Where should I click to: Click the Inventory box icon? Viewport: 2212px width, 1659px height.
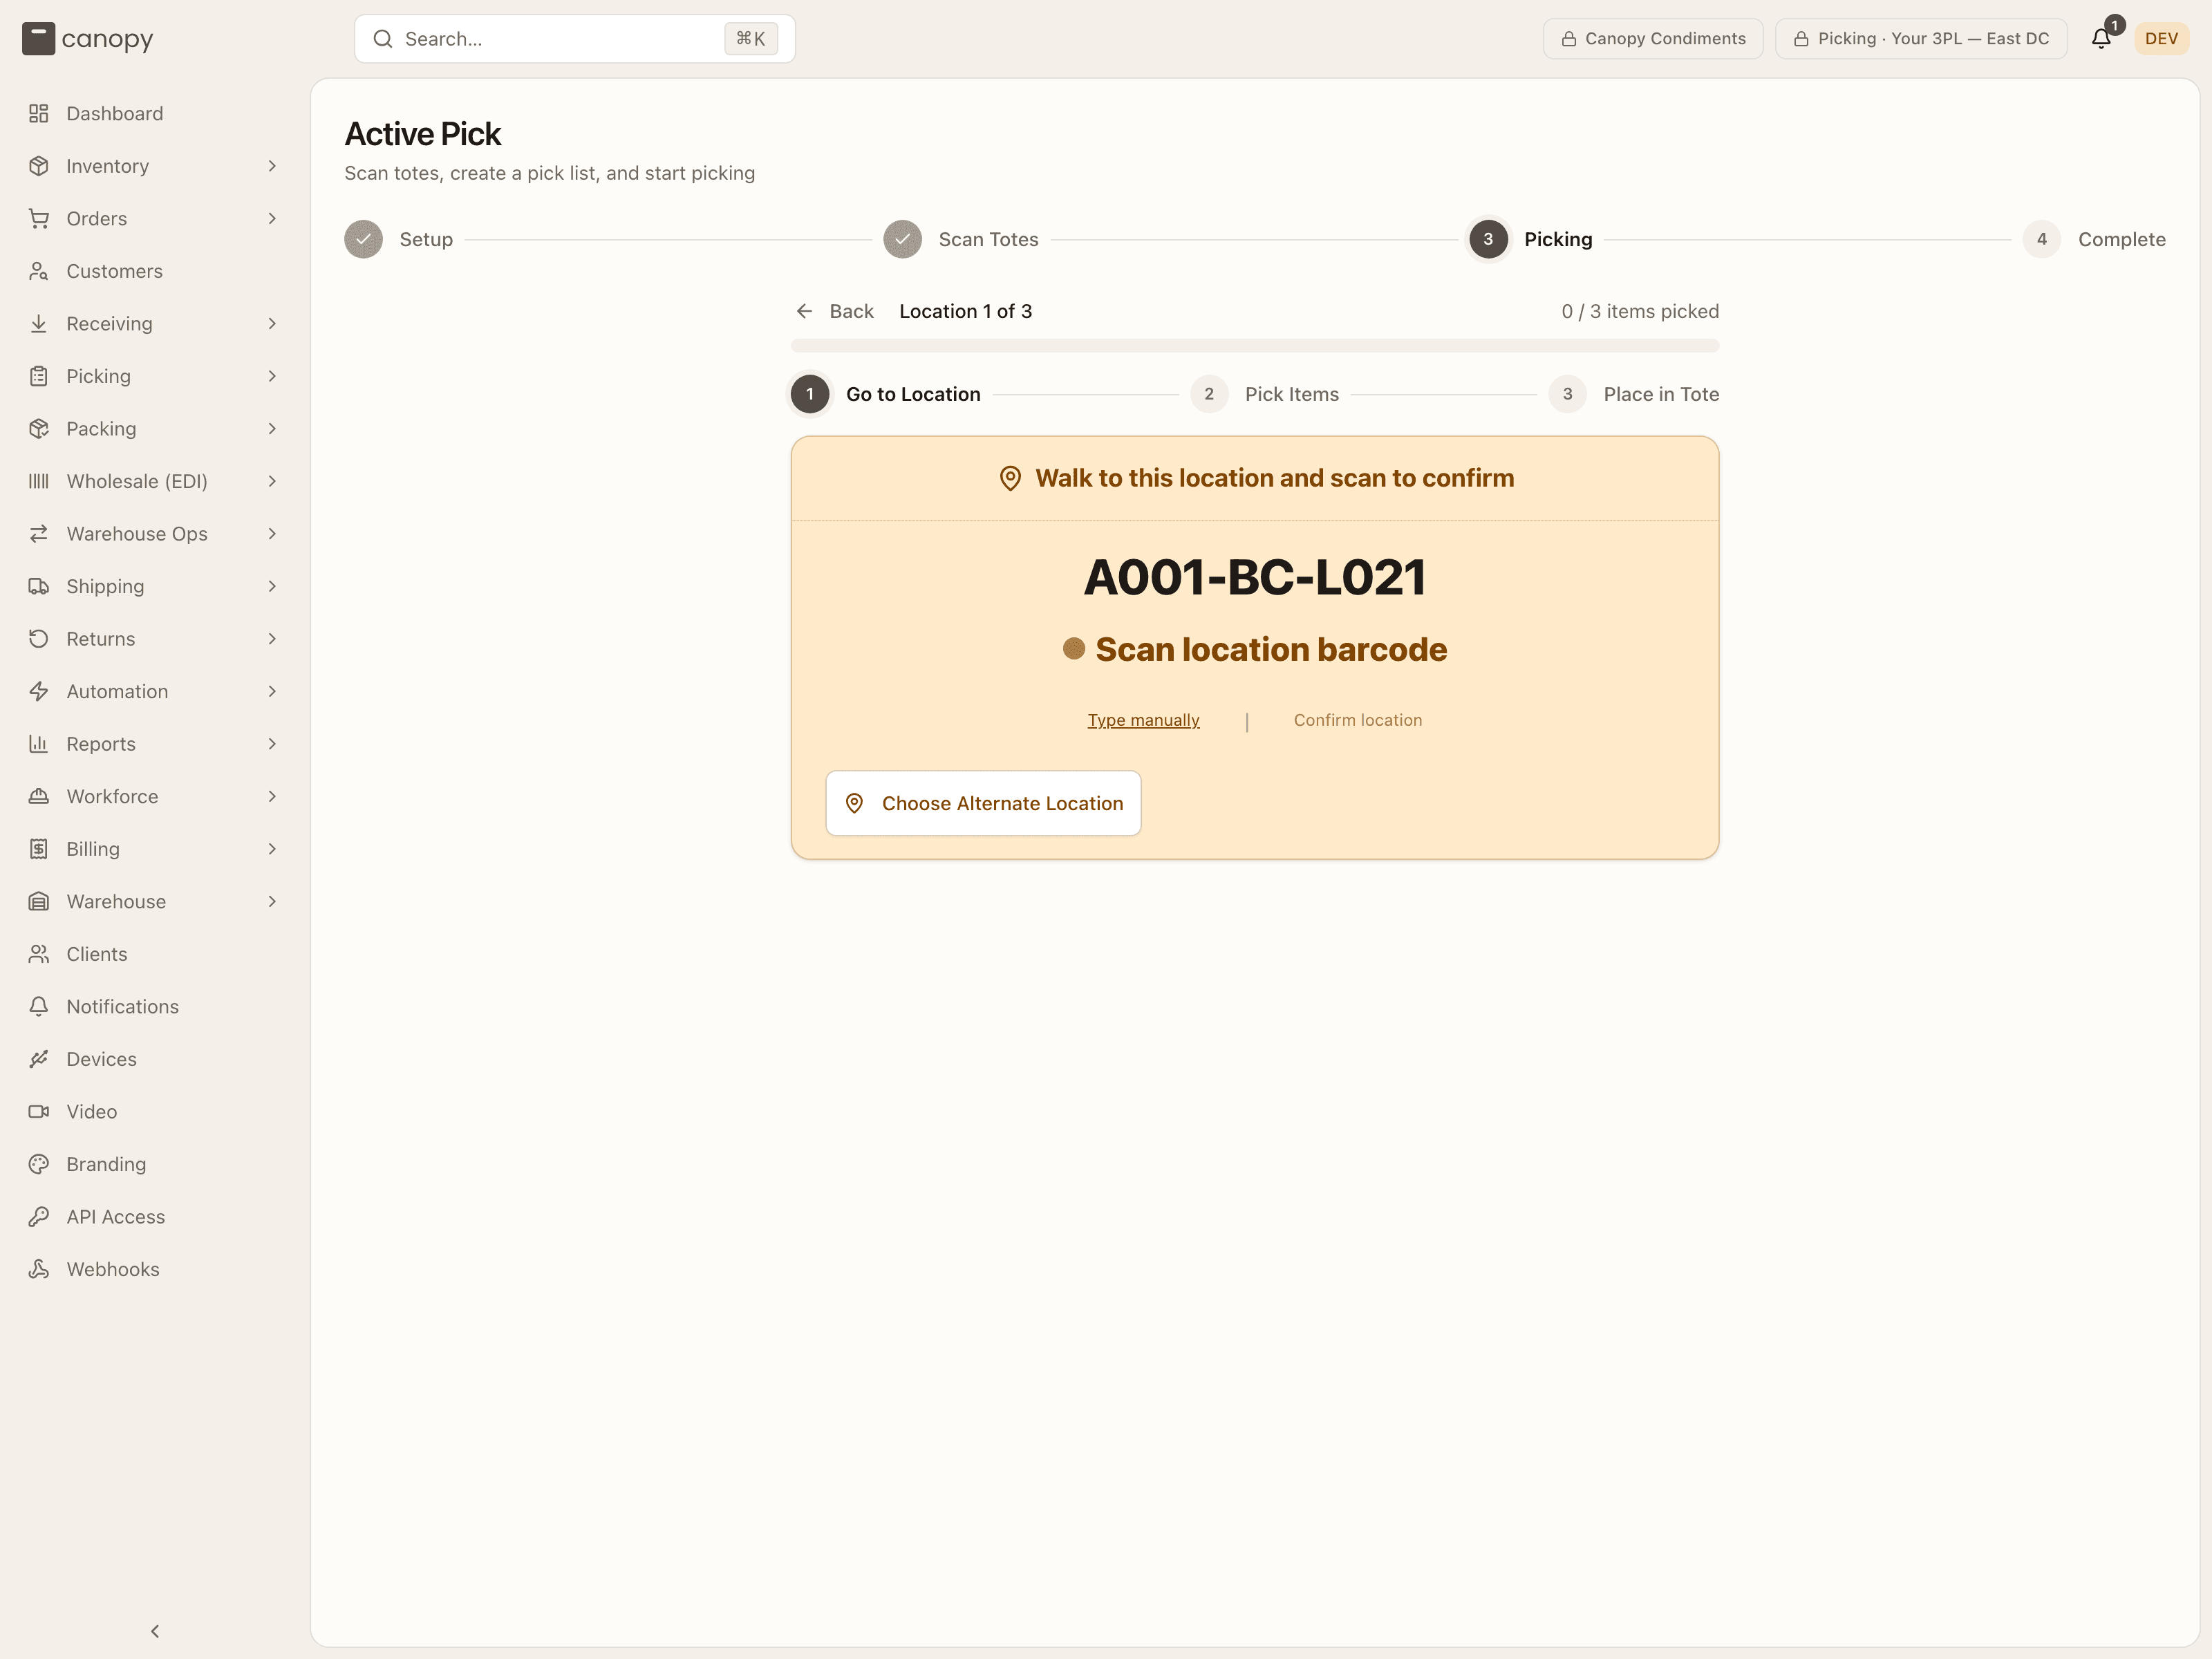click(39, 166)
